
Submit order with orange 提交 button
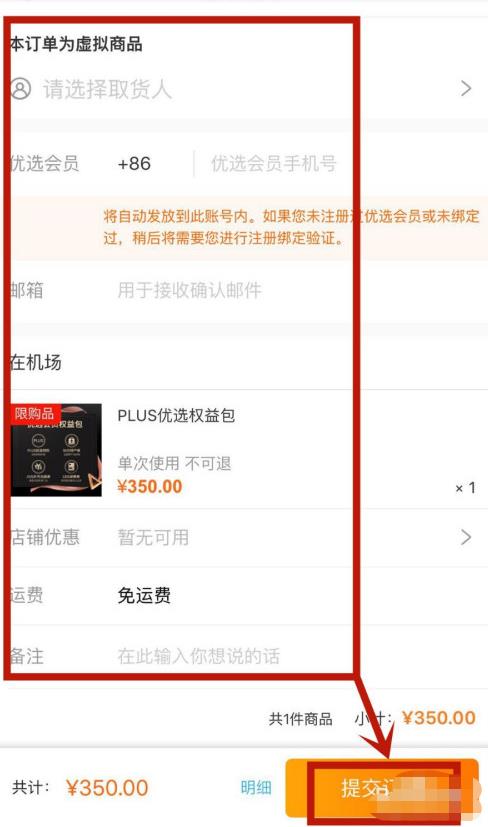pyautogui.click(x=382, y=788)
